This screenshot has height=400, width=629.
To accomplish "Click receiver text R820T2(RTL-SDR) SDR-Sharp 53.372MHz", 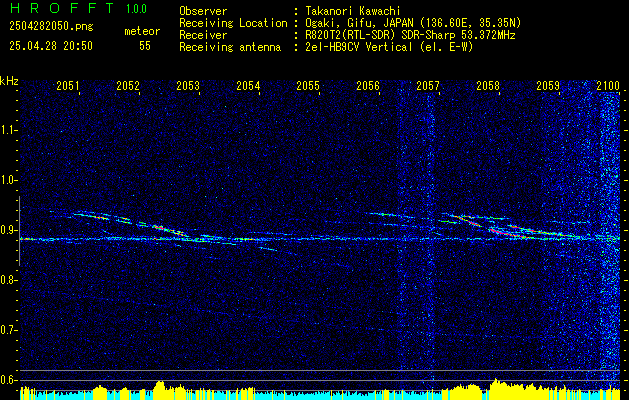I will (410, 35).
